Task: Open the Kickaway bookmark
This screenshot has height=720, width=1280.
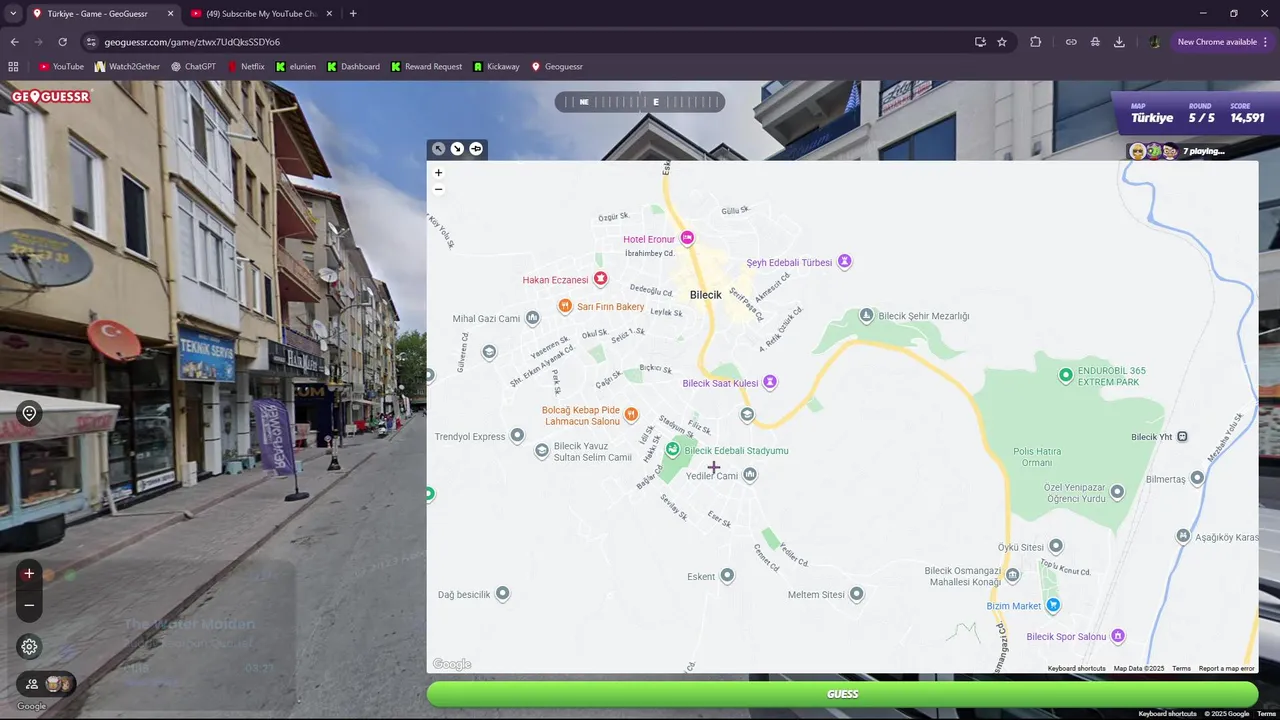Action: tap(496, 66)
